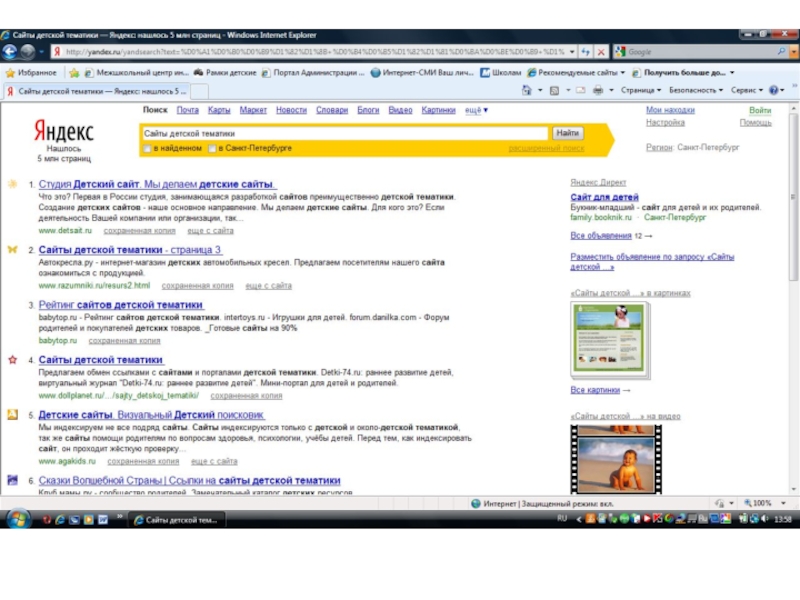Open the 'Сайт для детей' ad link
This screenshot has height=600, width=800.
[x=604, y=197]
